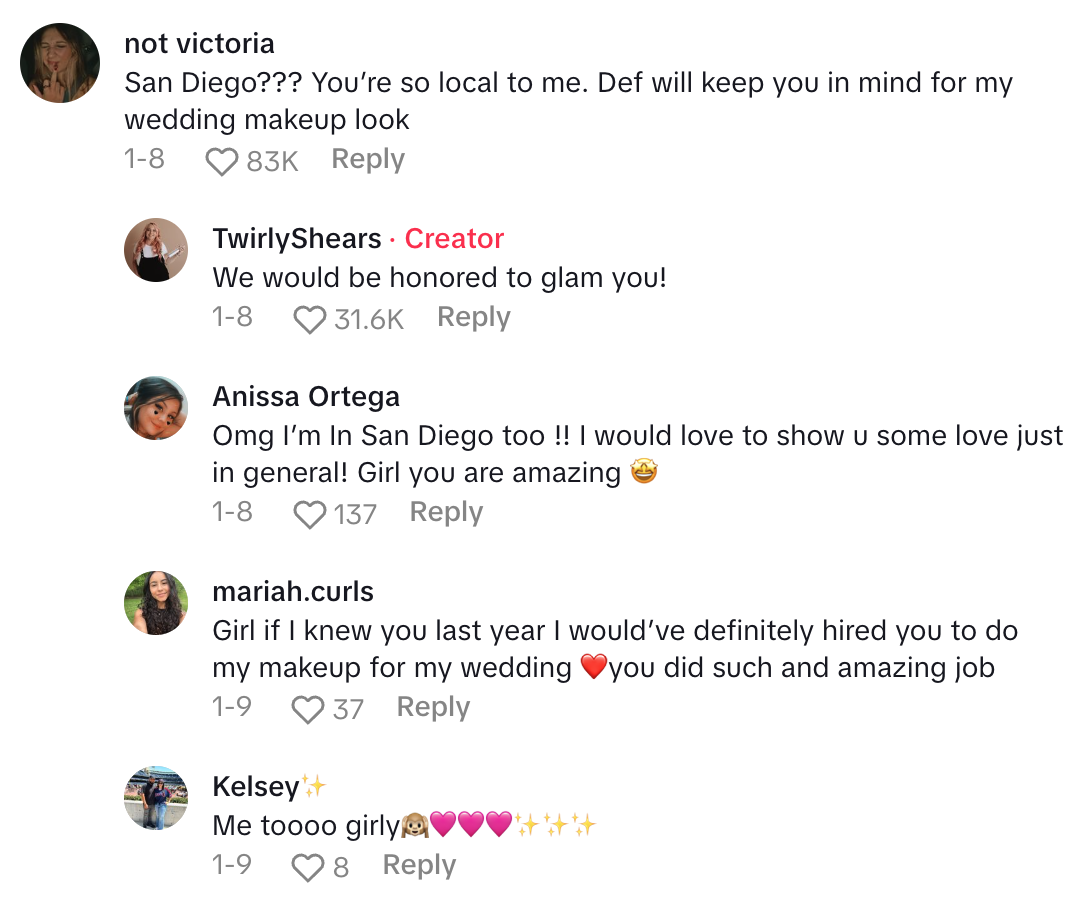Reply to Anissa Ortega's comment
The height and width of the screenshot is (918, 1090).
[446, 513]
